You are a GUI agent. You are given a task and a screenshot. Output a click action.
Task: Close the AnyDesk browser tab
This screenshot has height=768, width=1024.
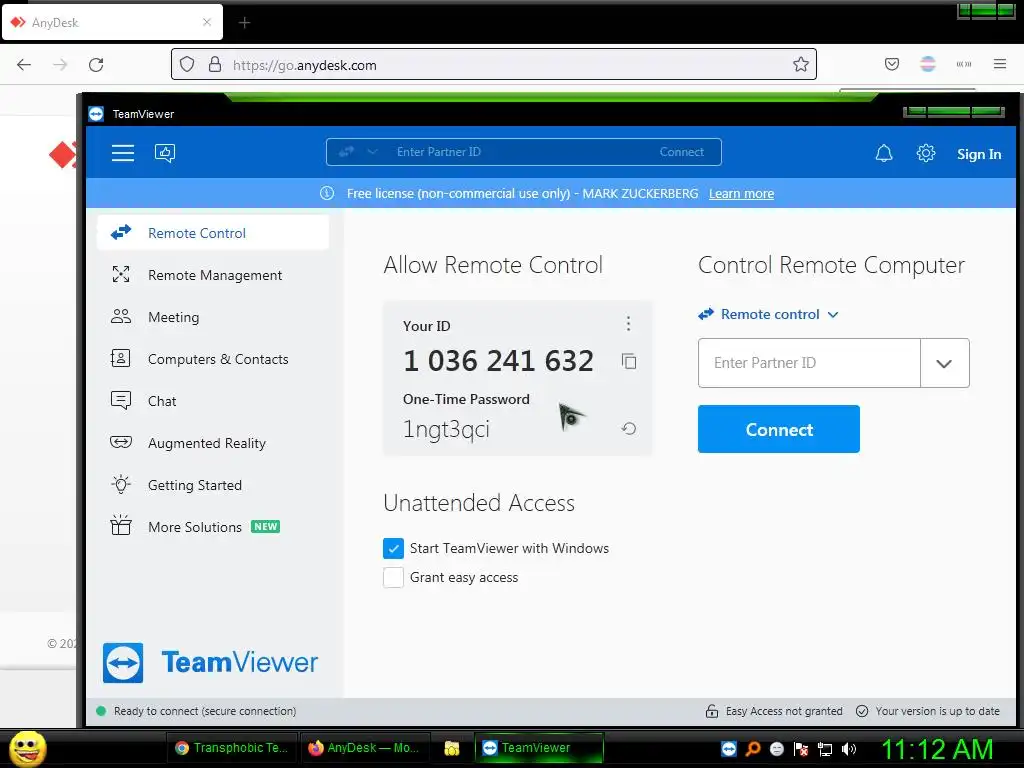coord(207,22)
